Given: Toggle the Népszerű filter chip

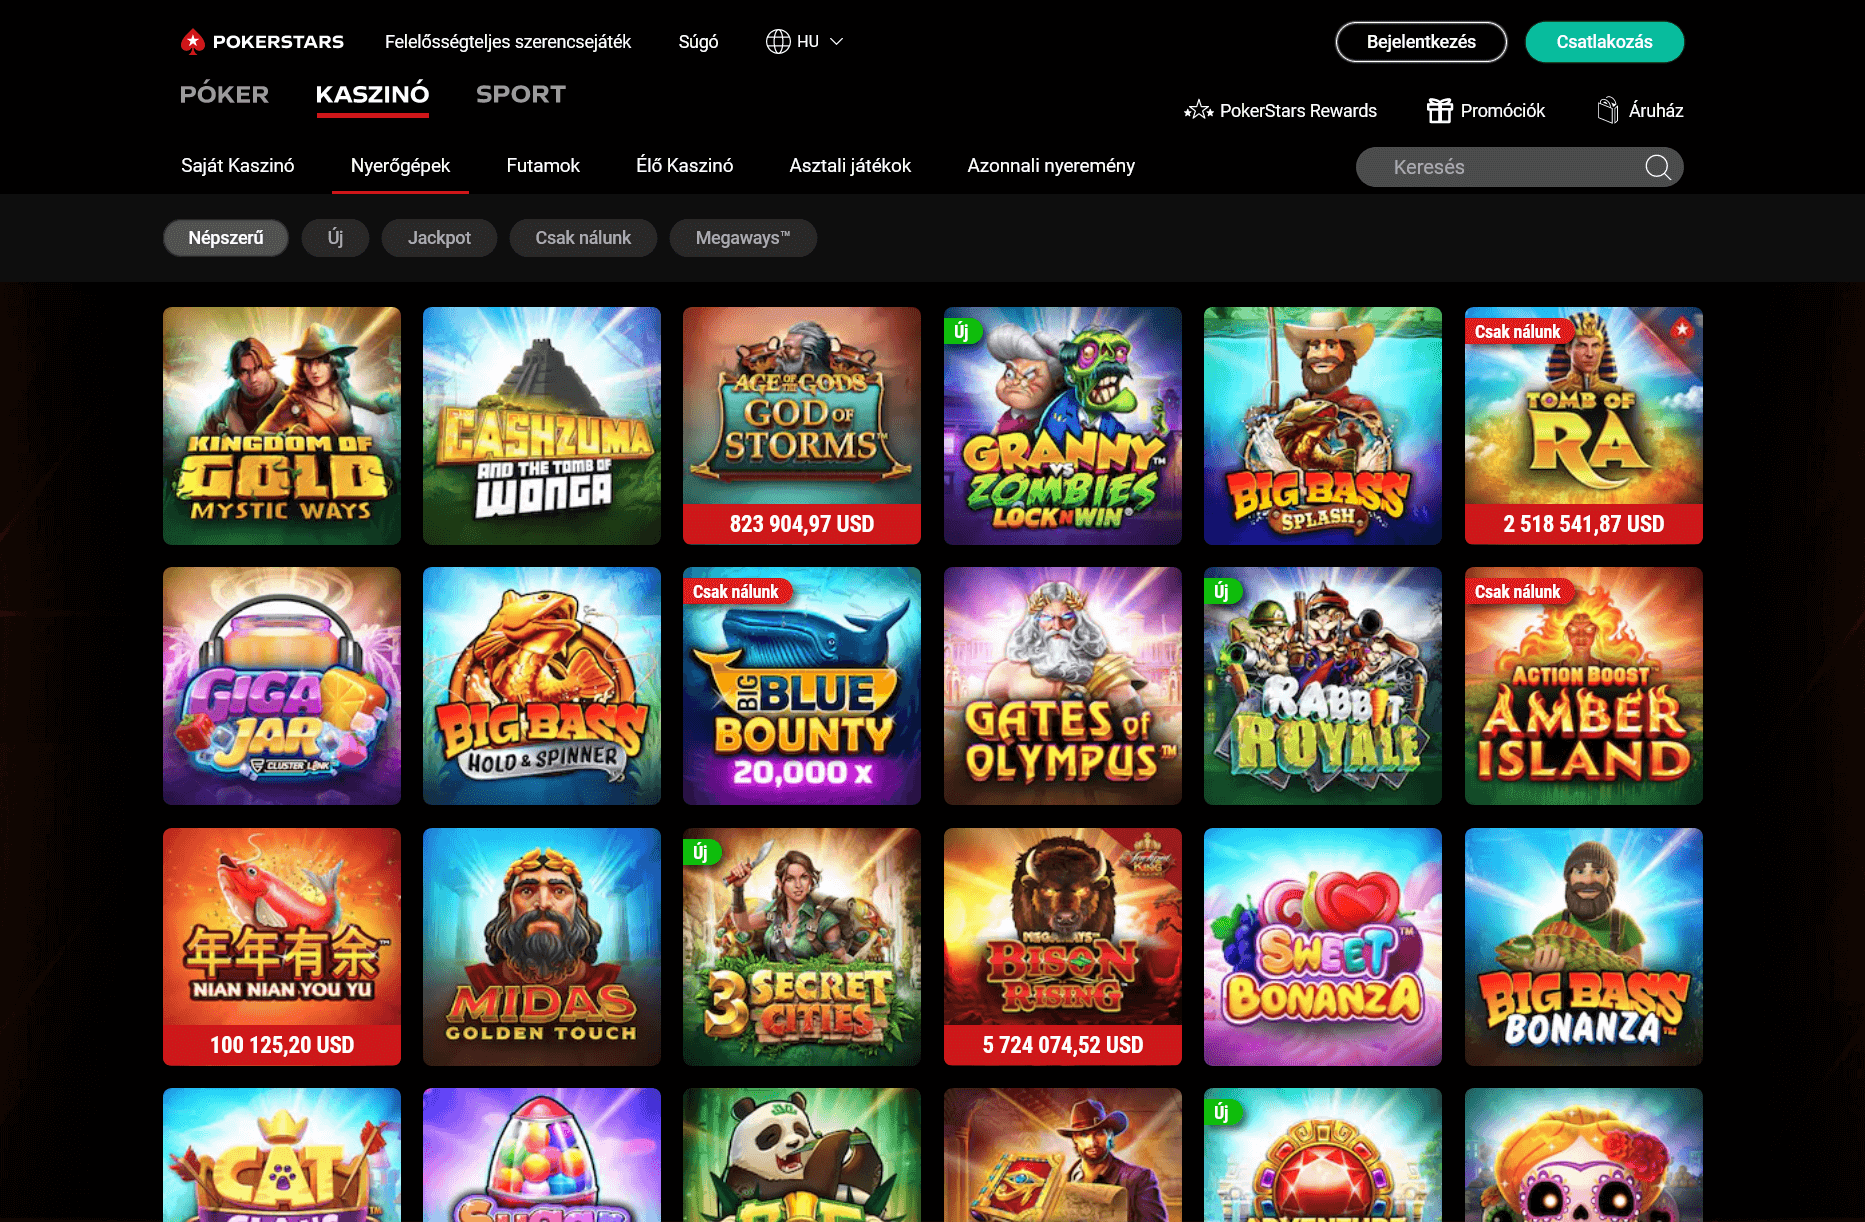Looking at the screenshot, I should (x=226, y=238).
